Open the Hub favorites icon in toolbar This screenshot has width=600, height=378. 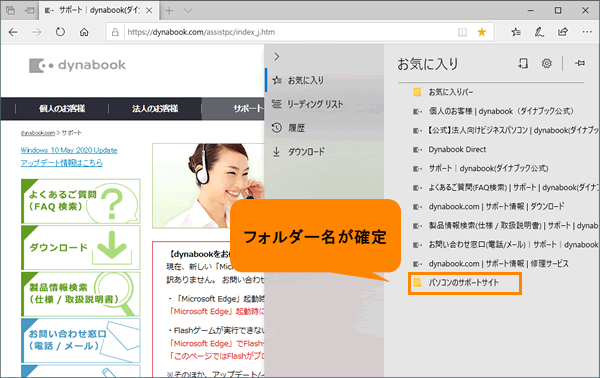516,32
